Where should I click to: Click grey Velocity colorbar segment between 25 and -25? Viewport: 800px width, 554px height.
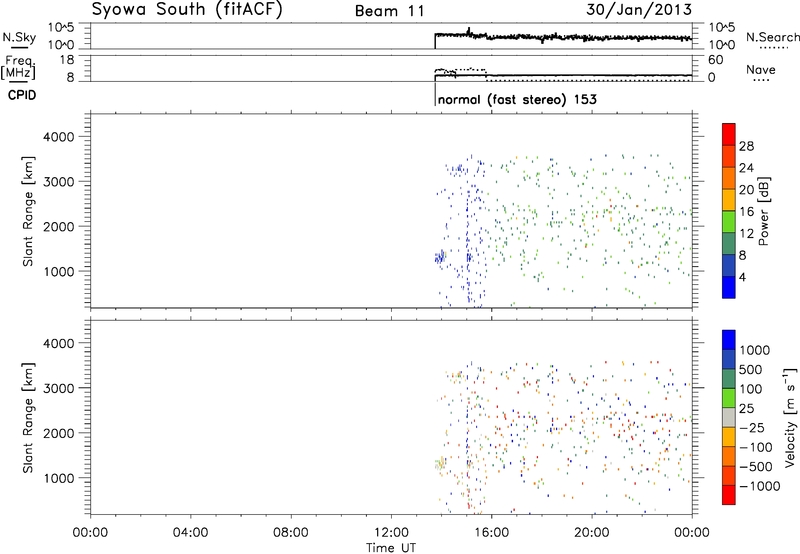[x=729, y=417]
